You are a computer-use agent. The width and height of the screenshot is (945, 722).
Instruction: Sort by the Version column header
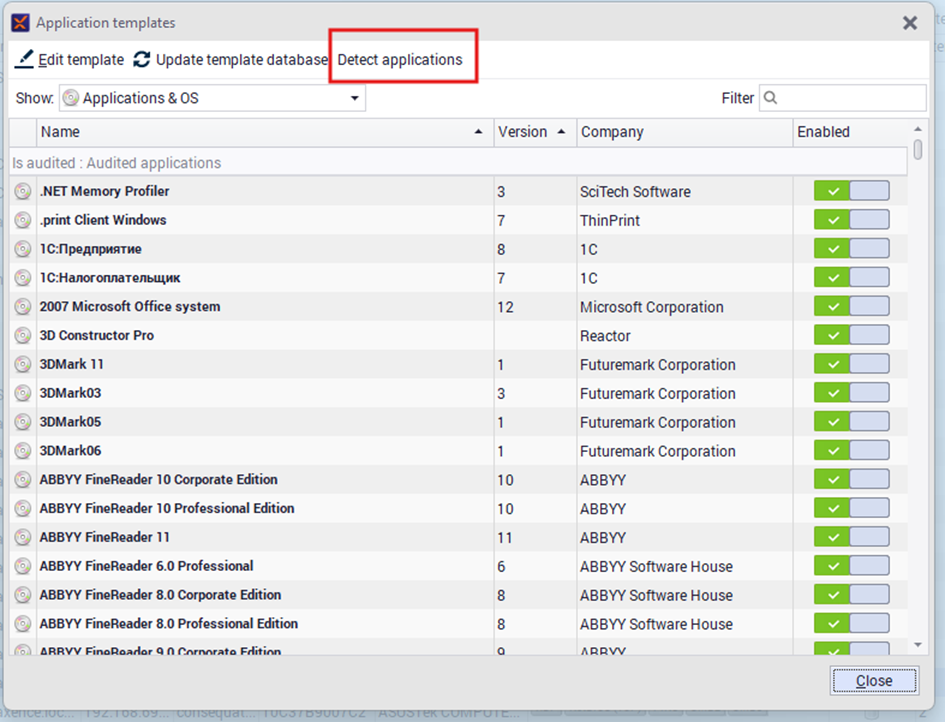coord(523,132)
